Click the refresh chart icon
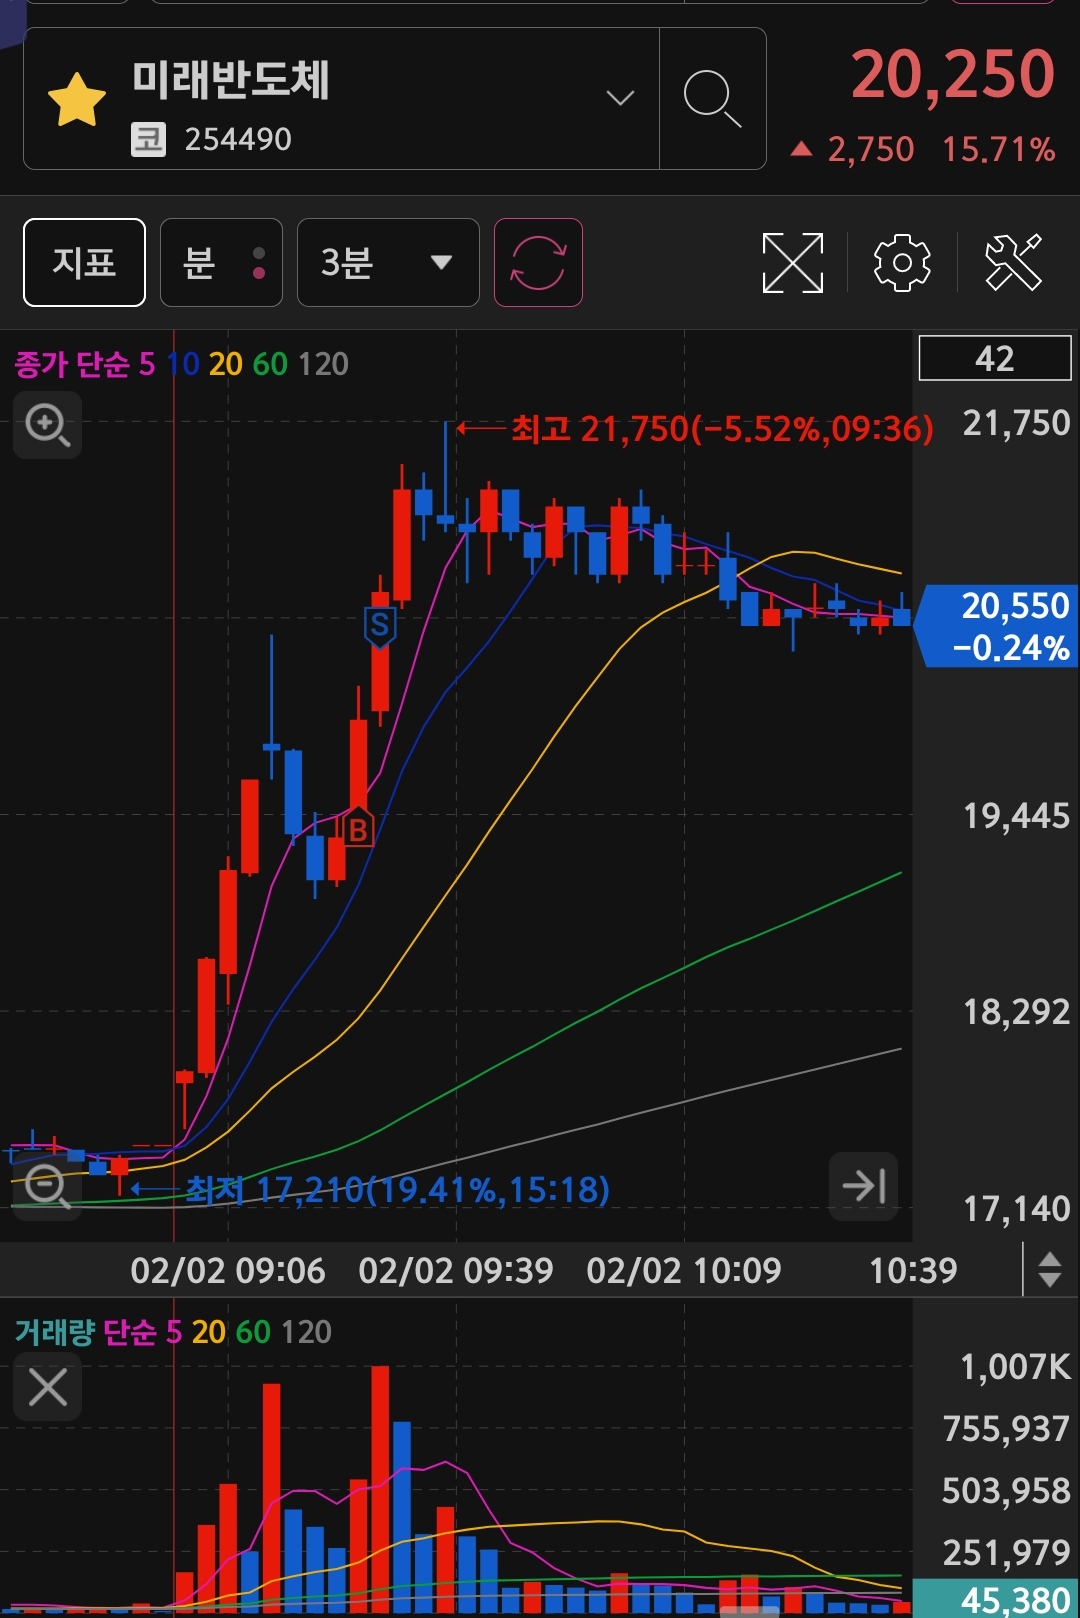This screenshot has height=1618, width=1080. click(x=538, y=262)
